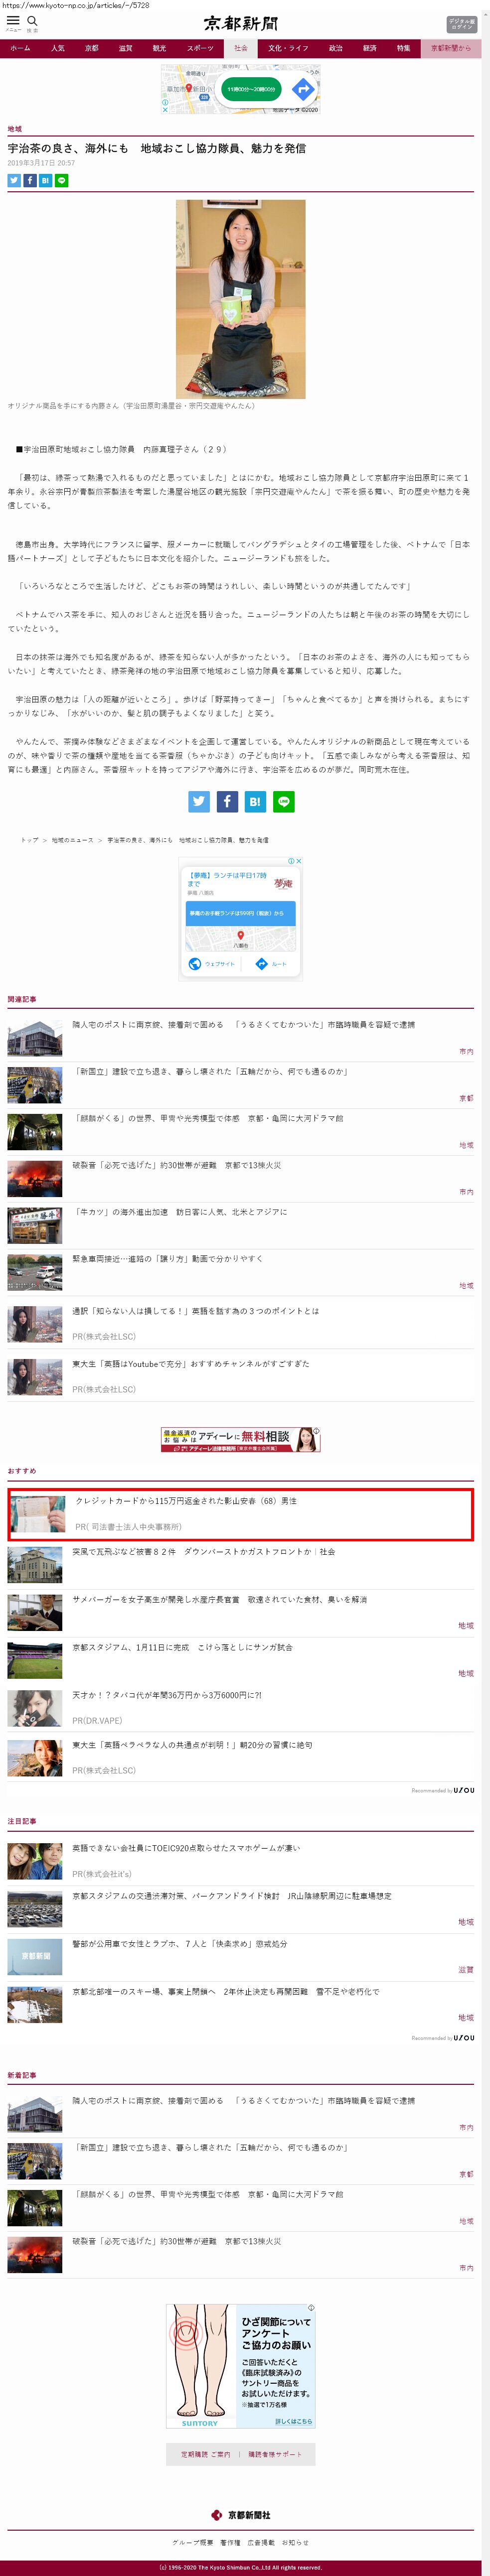490x2576 pixels.
Task: Open the 定期購読 ご案内 link
Action: click(x=205, y=2454)
